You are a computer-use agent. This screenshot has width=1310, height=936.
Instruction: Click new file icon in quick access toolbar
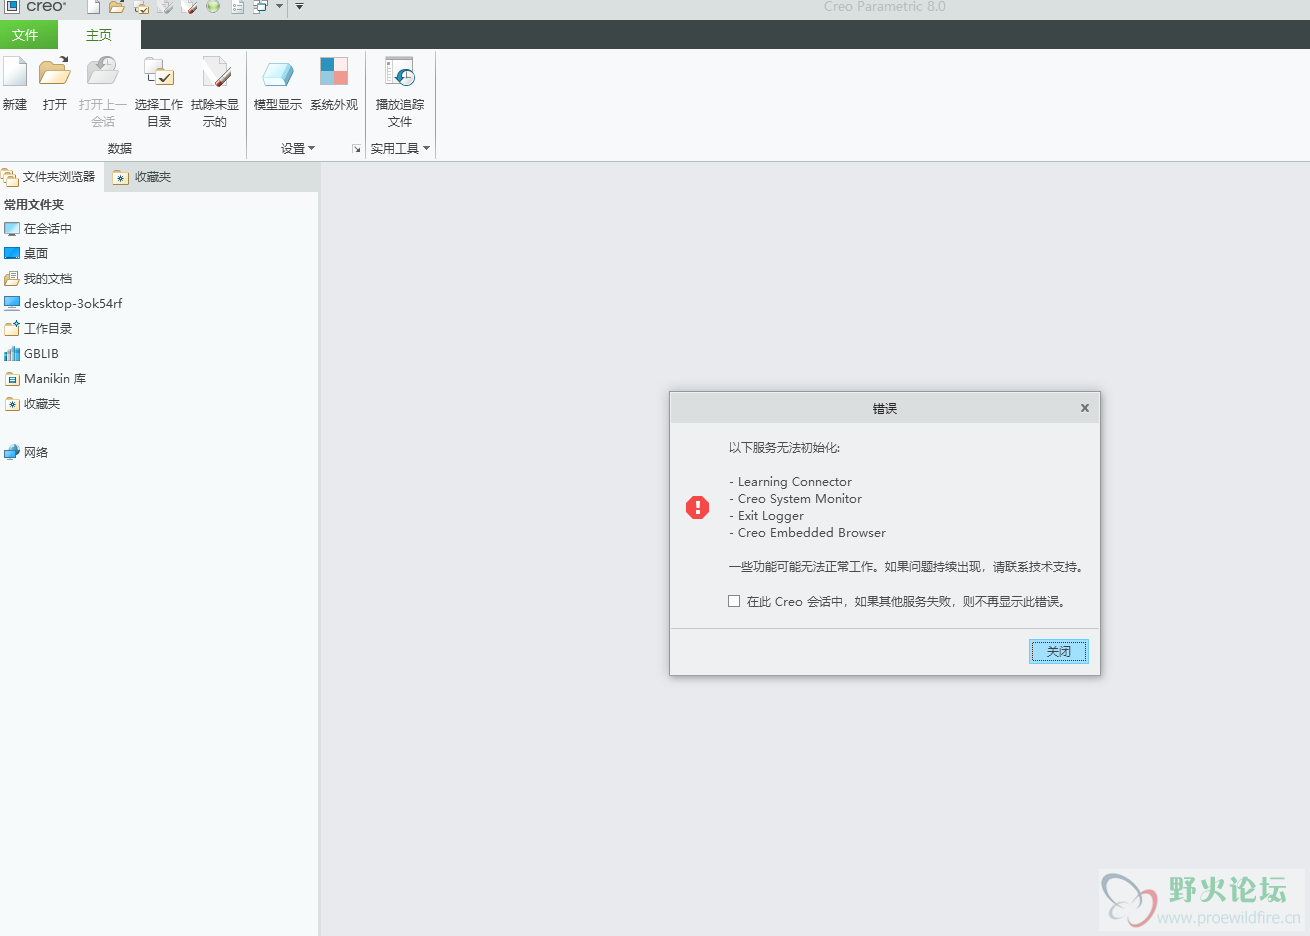tap(93, 7)
